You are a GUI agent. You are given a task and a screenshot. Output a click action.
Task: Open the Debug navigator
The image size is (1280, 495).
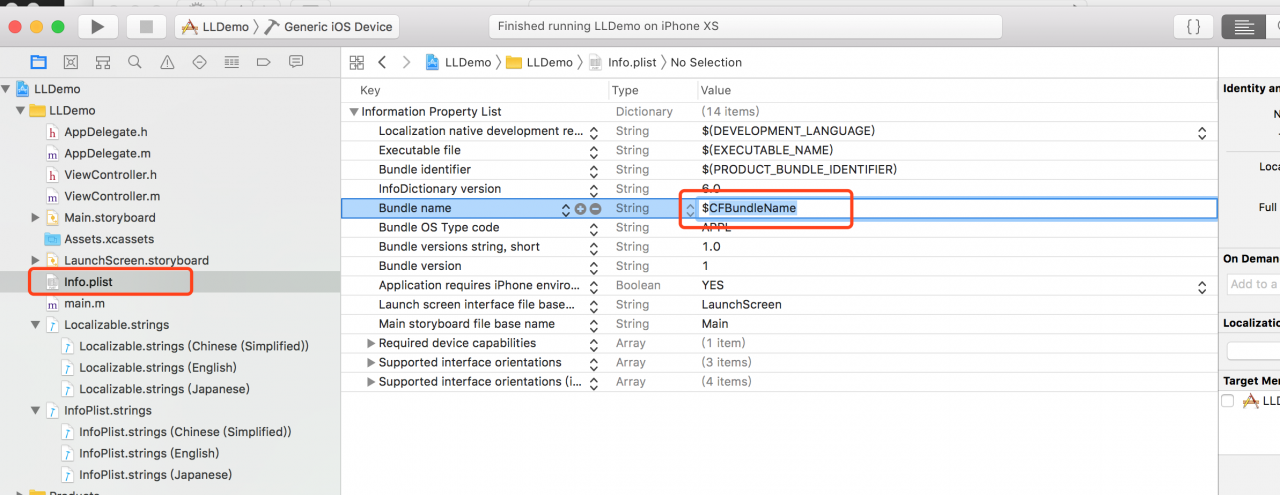(231, 62)
